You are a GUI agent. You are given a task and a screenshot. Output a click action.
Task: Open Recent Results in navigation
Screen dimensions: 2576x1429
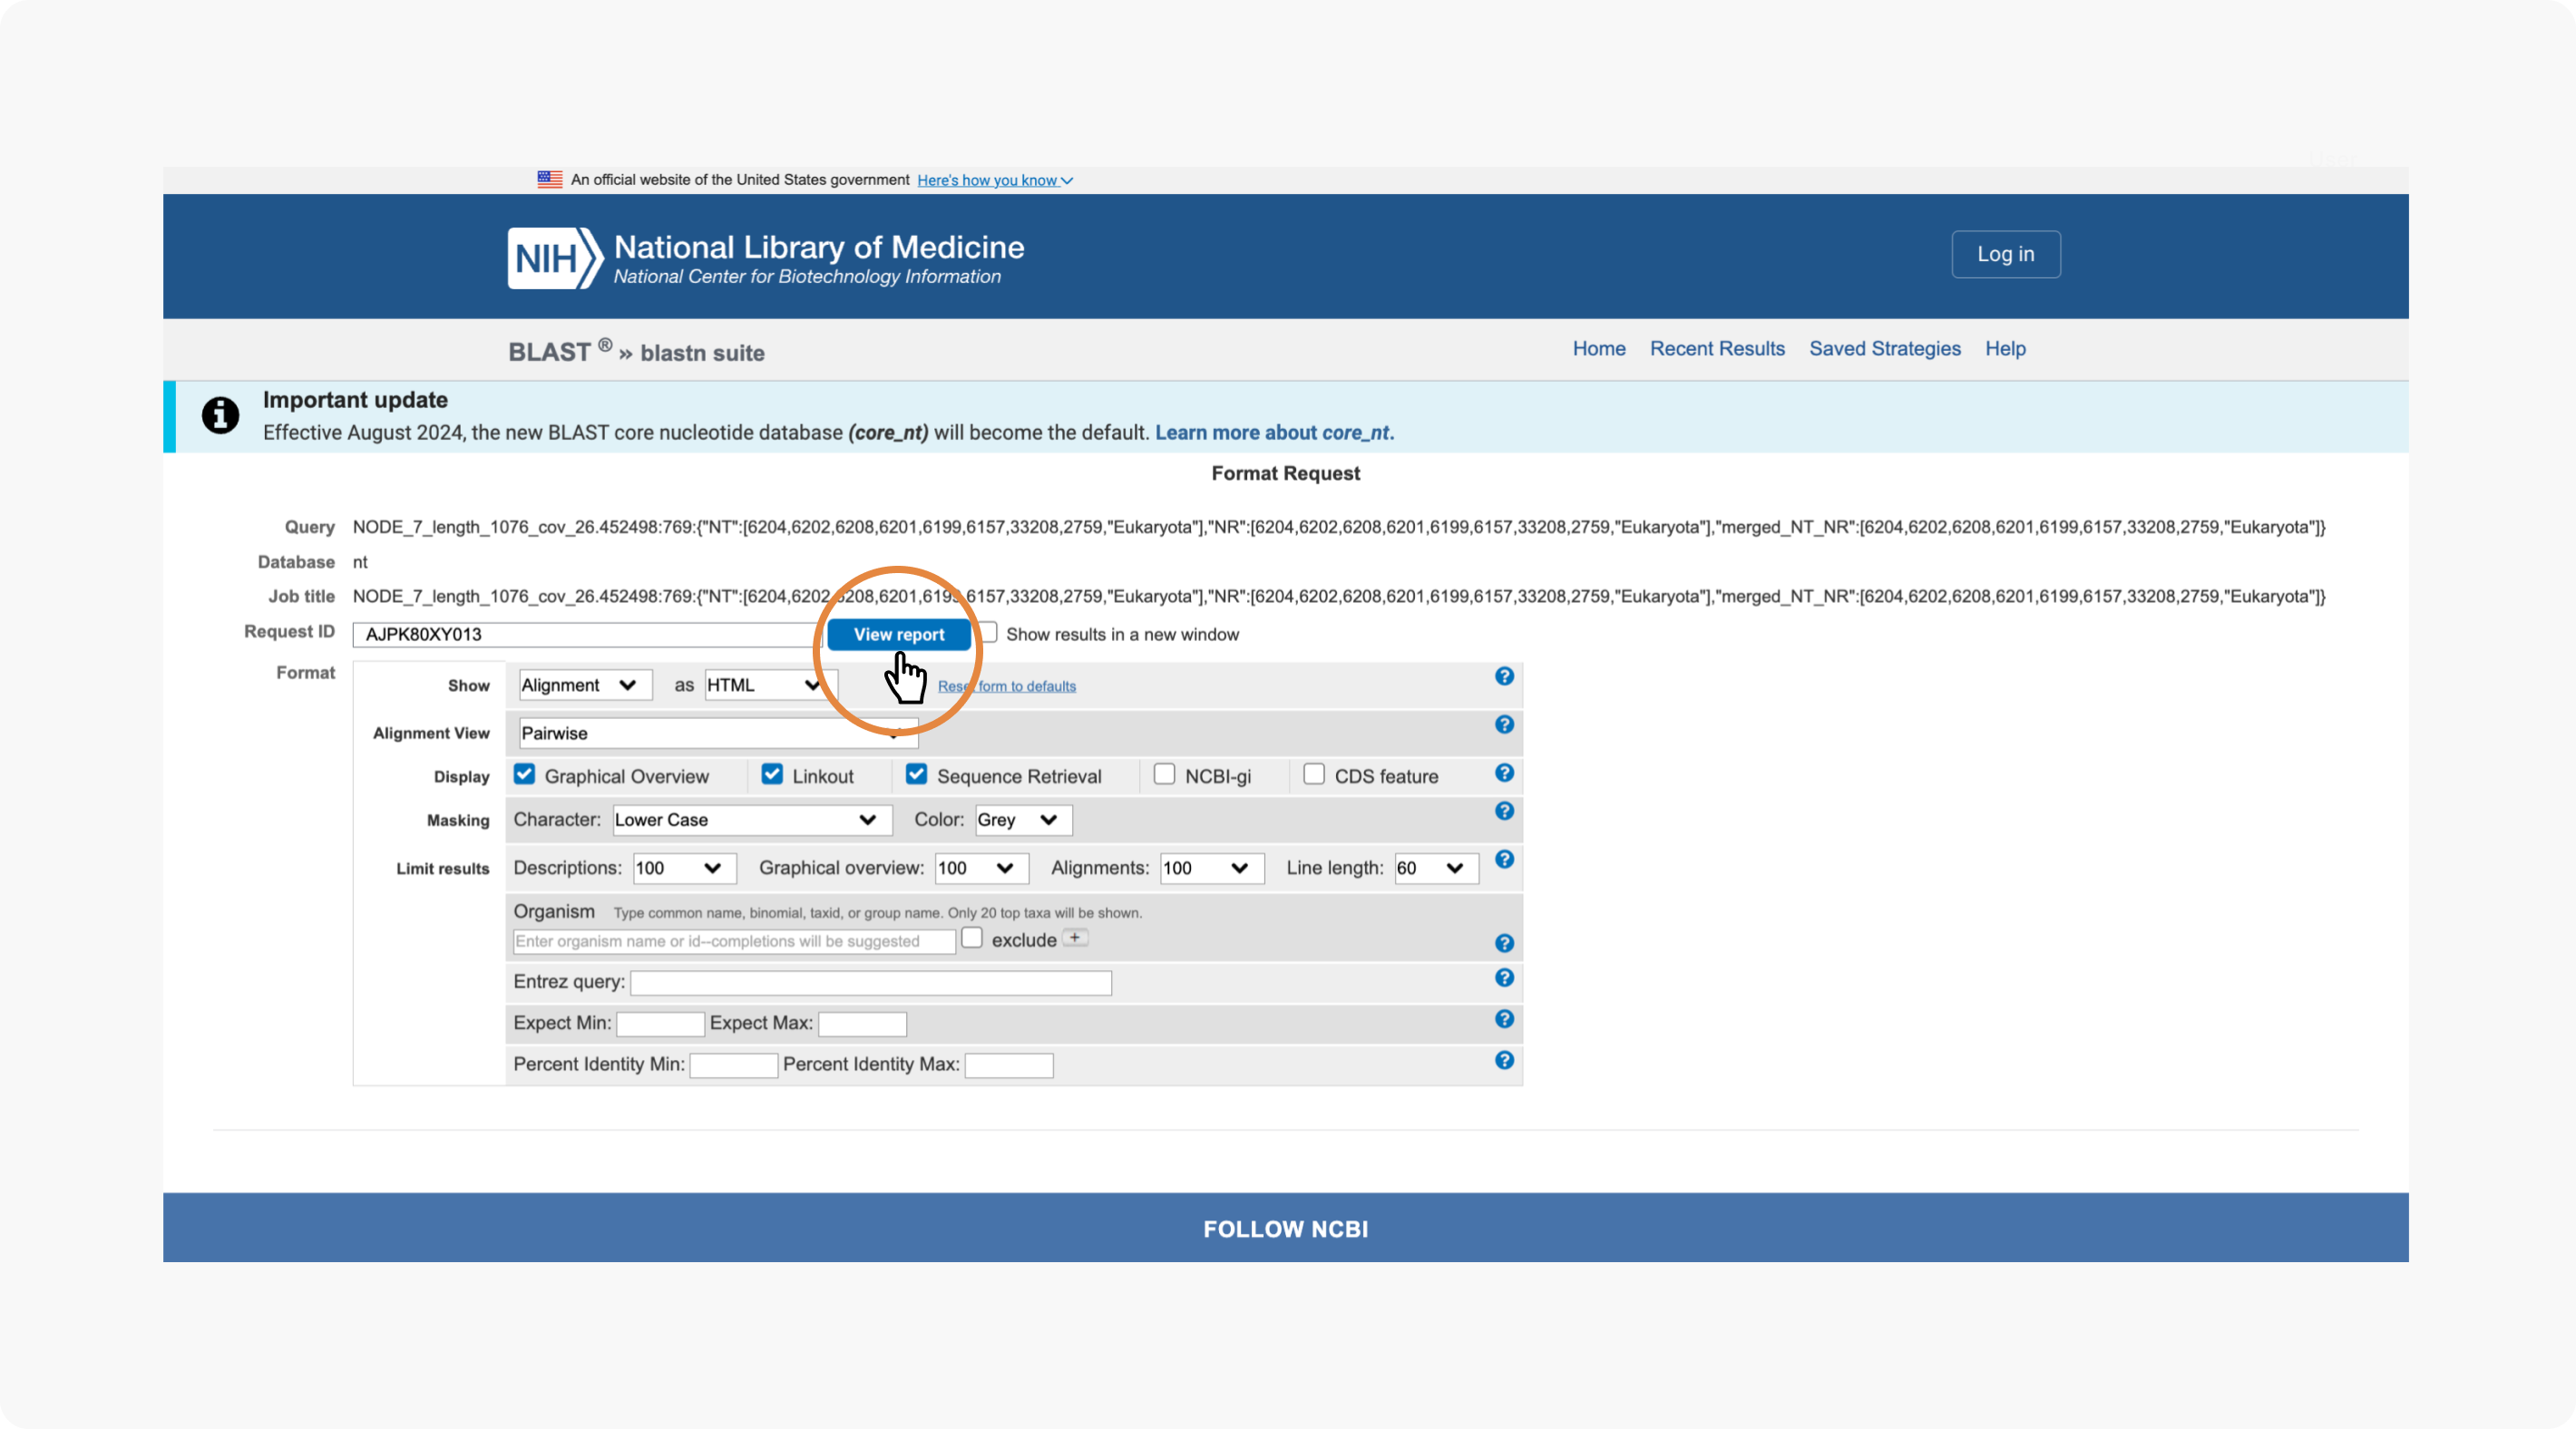coord(1717,348)
